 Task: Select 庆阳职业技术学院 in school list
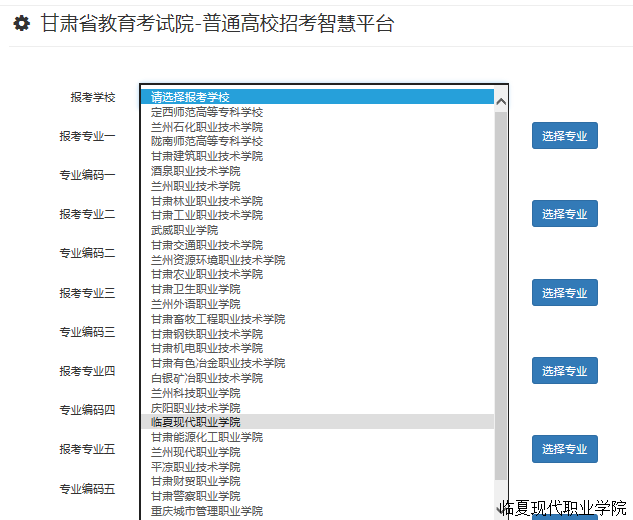click(318, 407)
